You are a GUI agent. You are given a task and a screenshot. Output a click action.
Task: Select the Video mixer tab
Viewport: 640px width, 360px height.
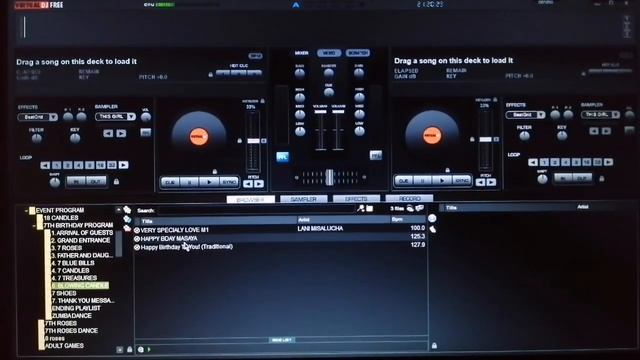[329, 53]
